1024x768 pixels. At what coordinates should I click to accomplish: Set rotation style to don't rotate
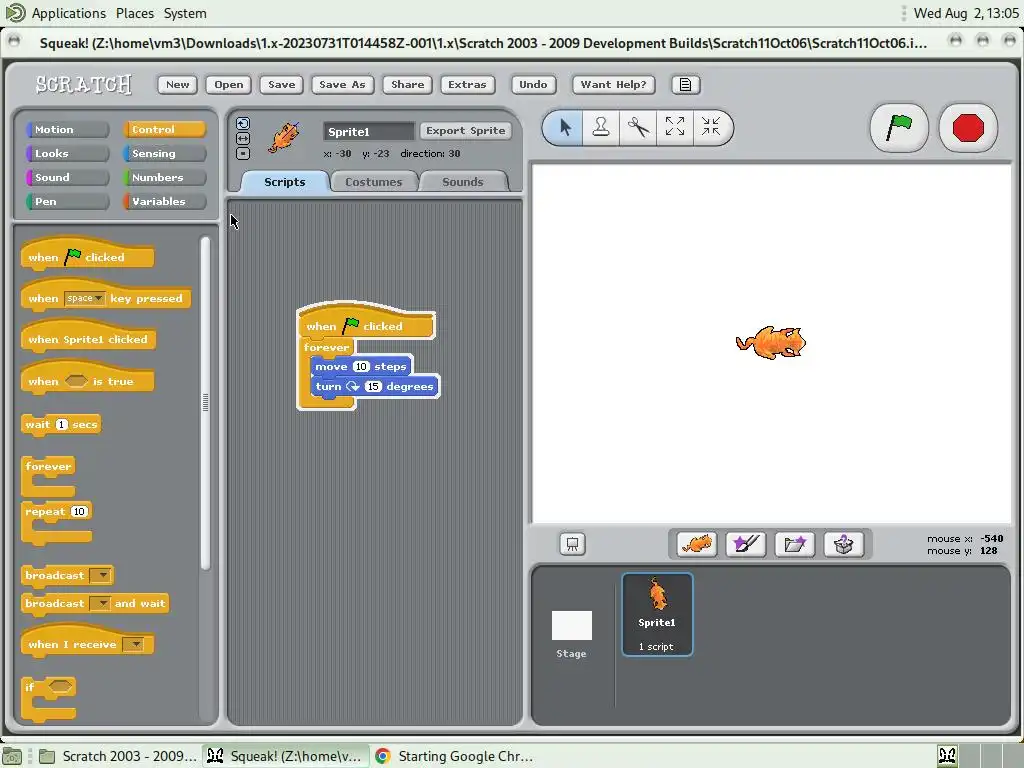243,153
